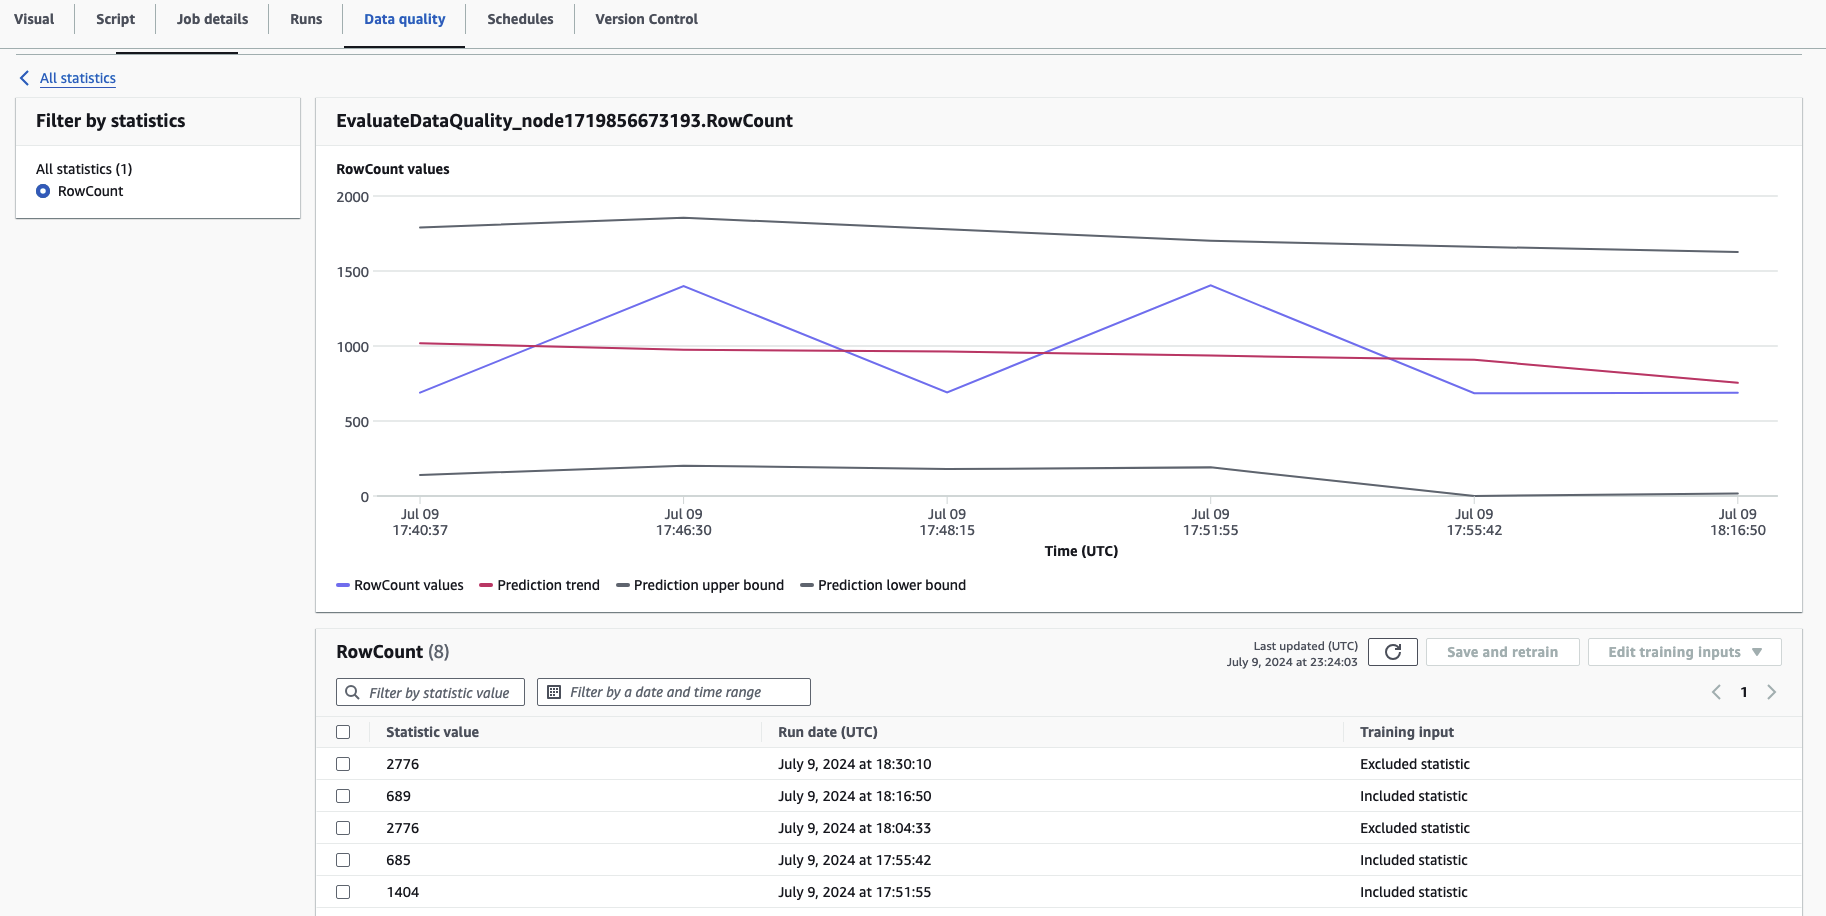Go to next page of RowCount table
This screenshot has width=1826, height=916.
(1771, 692)
